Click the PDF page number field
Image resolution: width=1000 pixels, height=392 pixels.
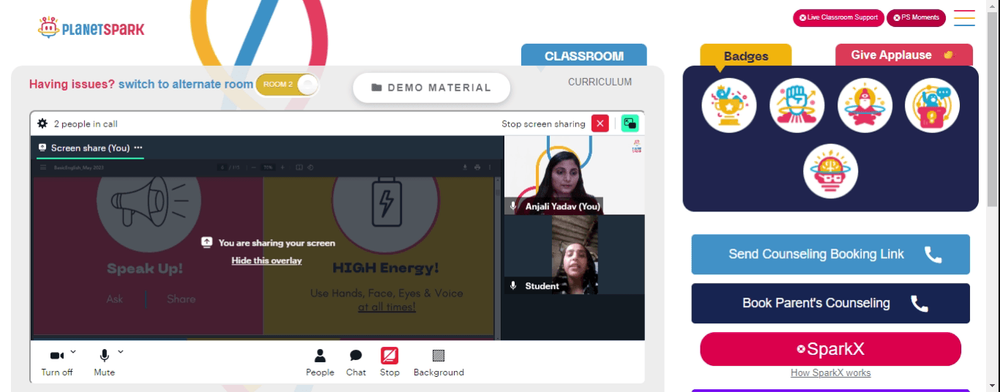223,168
